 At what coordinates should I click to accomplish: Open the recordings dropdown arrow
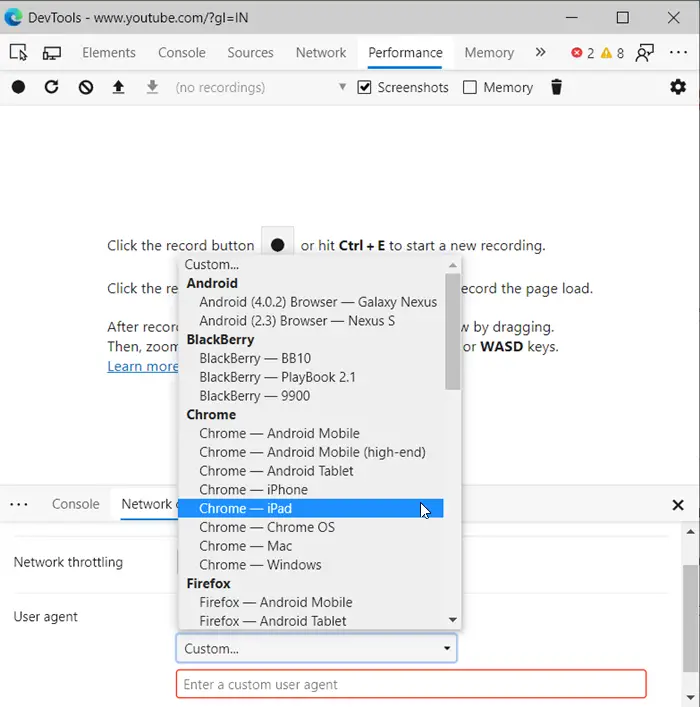(x=342, y=87)
